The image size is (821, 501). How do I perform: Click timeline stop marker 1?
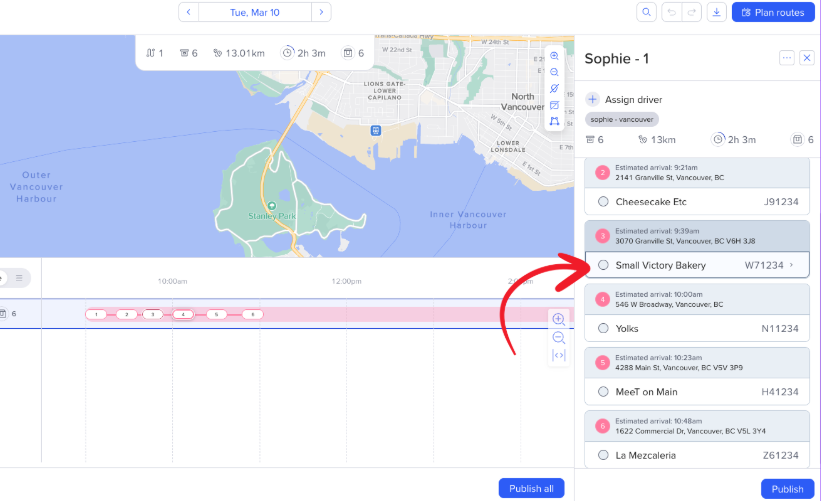pyautogui.click(x=96, y=314)
